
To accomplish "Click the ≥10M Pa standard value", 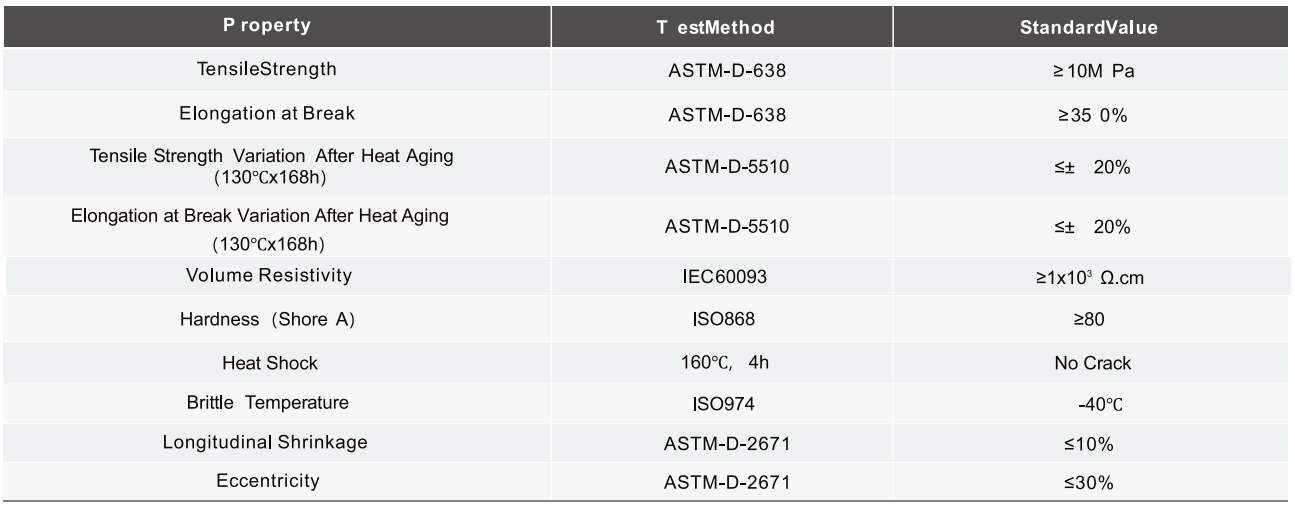I will coord(1089,73).
